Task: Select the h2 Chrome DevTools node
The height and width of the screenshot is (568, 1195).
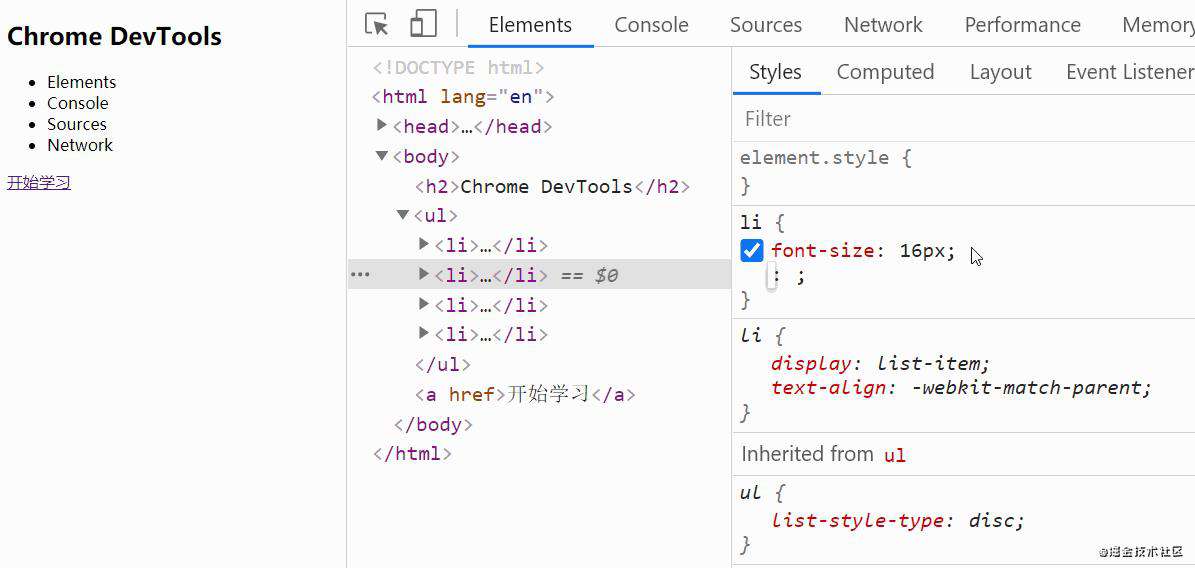Action: [553, 186]
